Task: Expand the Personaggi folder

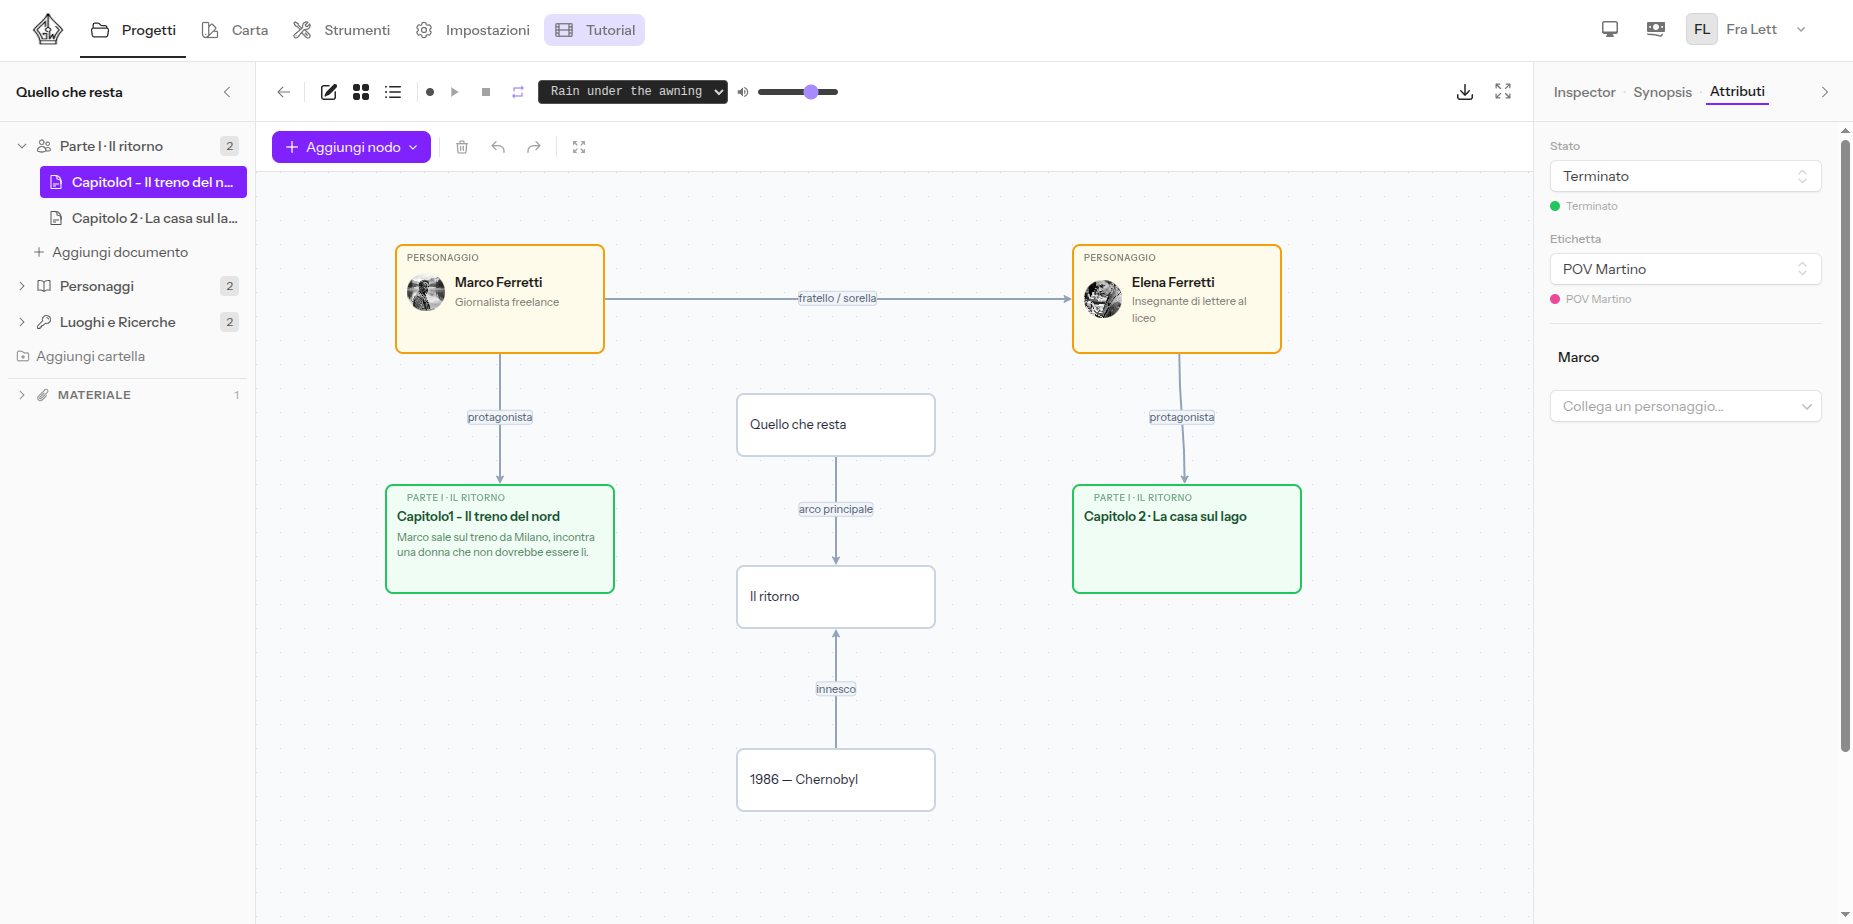Action: click(x=22, y=286)
